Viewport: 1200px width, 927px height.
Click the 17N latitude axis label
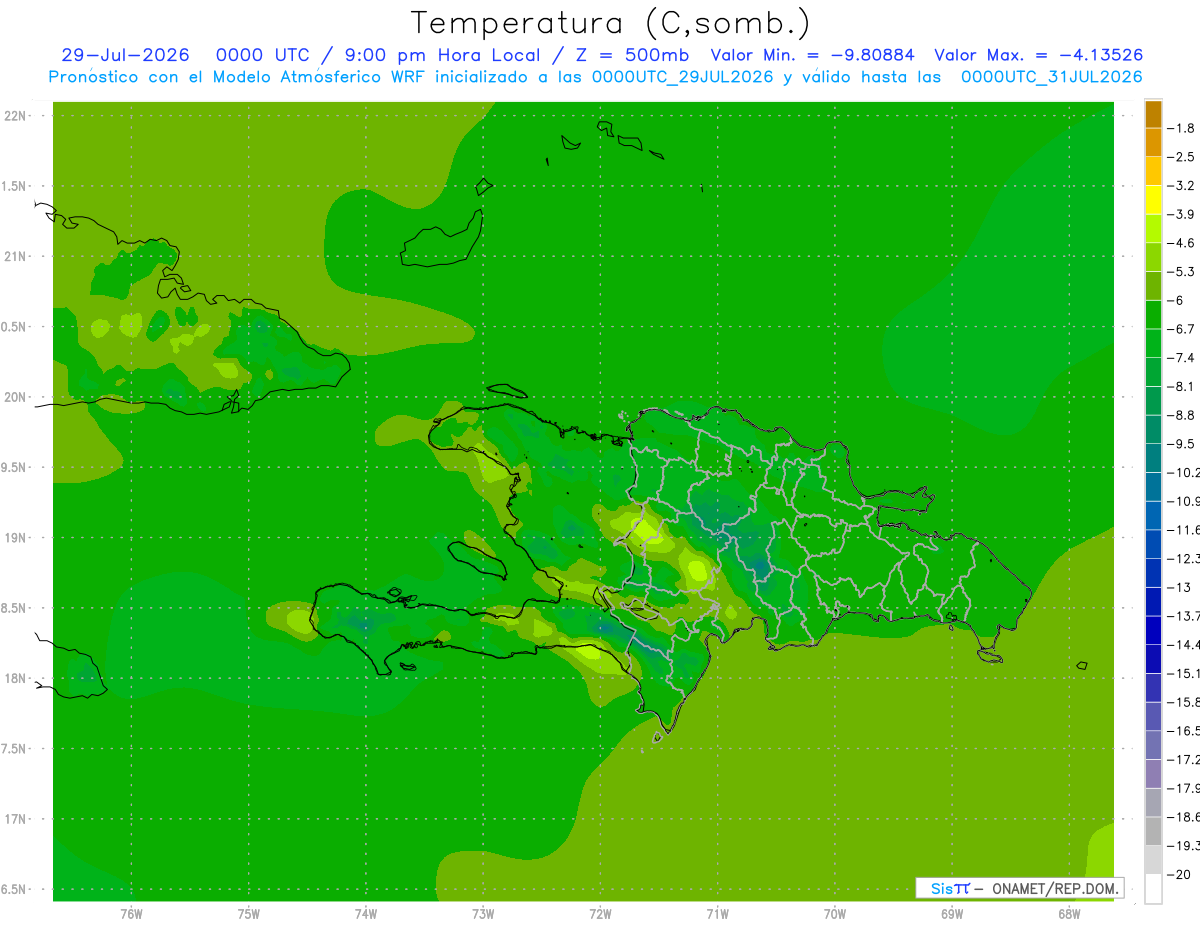[x=16, y=819]
